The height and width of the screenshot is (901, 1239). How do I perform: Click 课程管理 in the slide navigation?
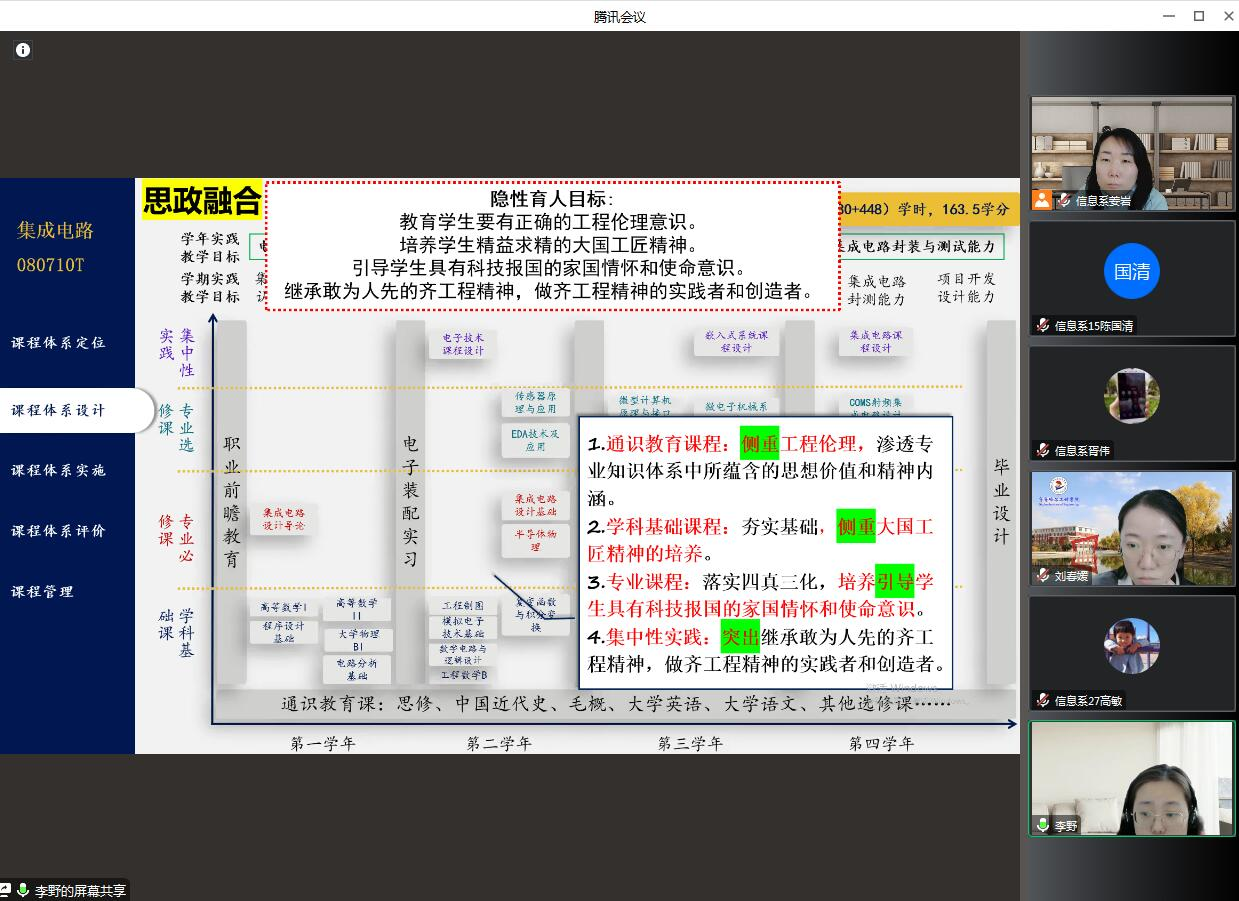(x=43, y=592)
